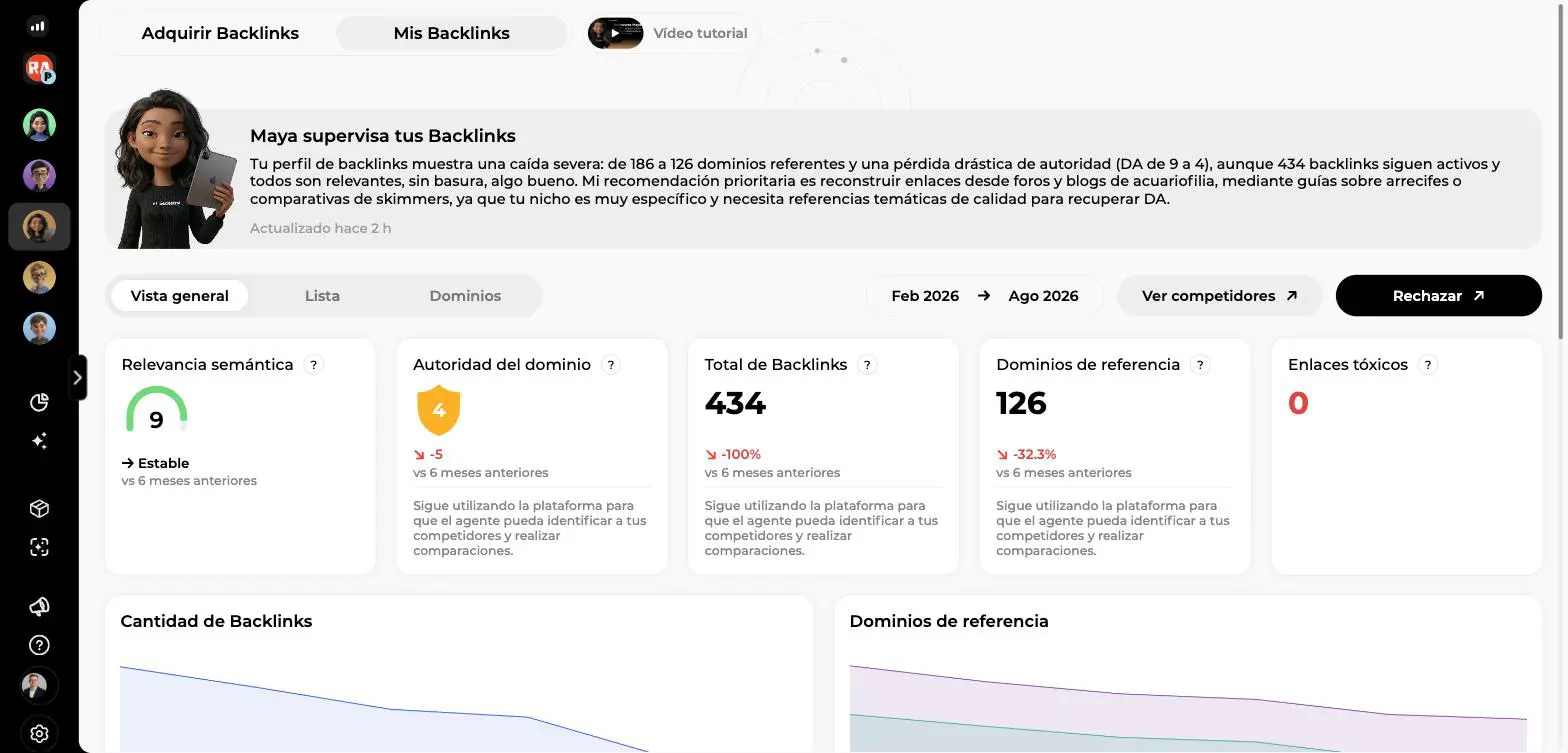Select the Vista general tab
This screenshot has height=753, width=1568.
coord(180,296)
